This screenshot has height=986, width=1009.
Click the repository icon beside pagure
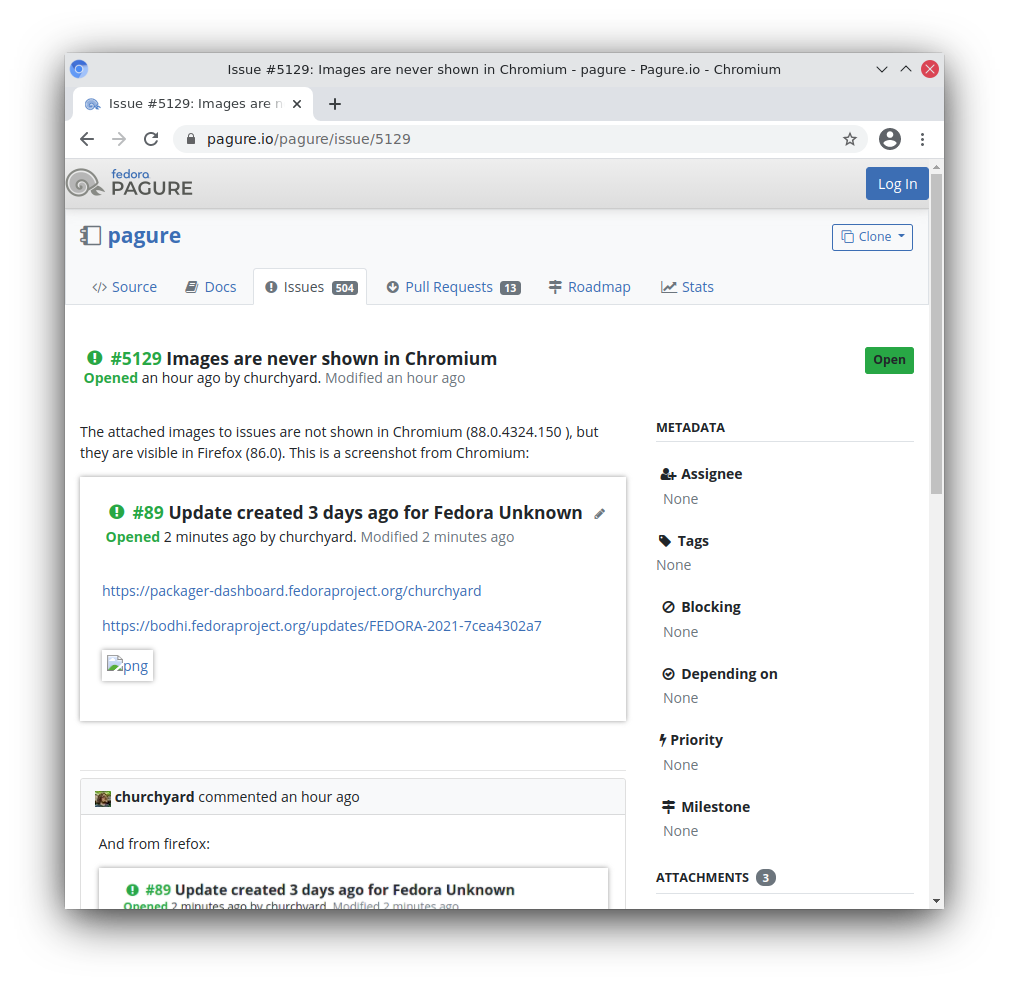91,236
